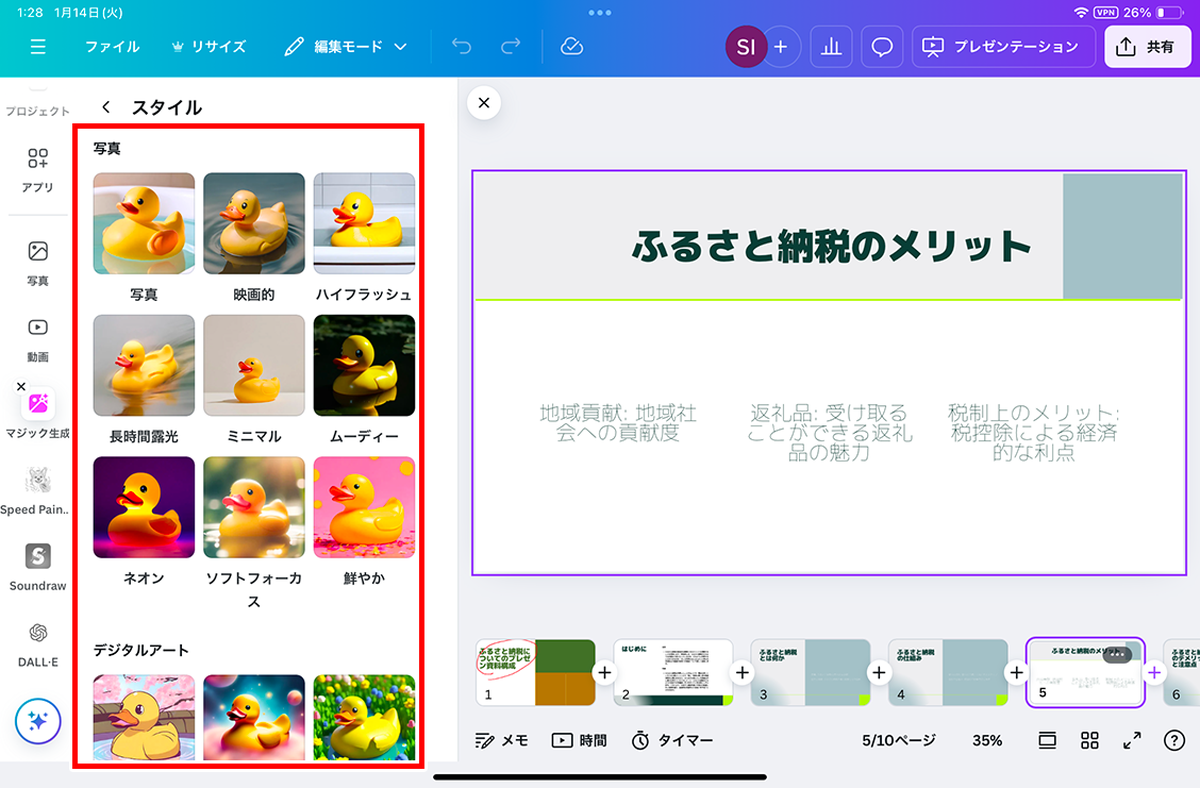Open the DALL·E app
The height and width of the screenshot is (788, 1200).
tap(38, 642)
